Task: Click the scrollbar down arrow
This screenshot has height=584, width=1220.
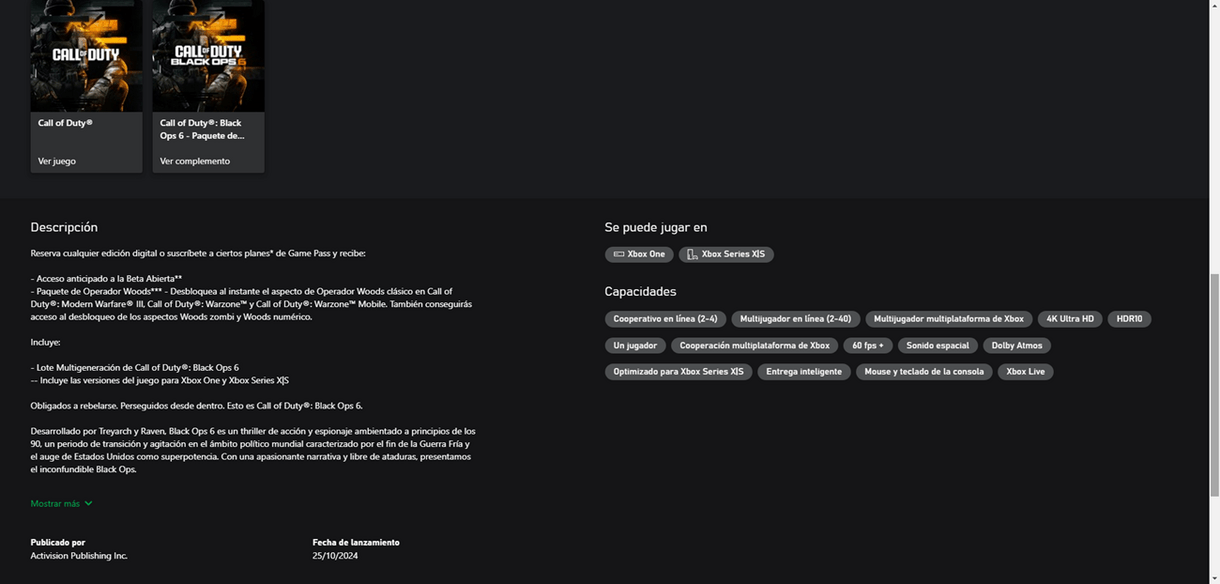Action: click(x=1214, y=578)
